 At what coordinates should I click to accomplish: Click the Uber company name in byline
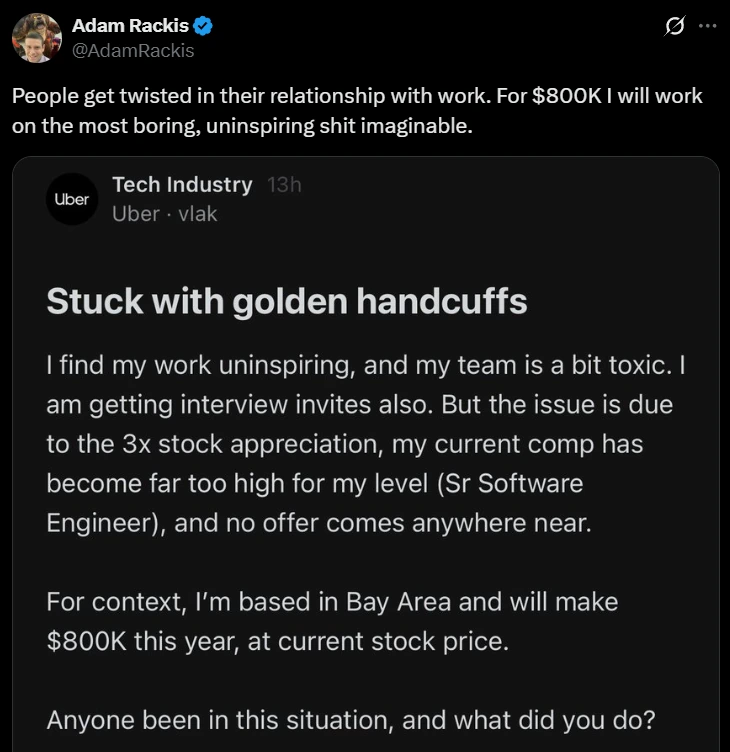pyautogui.click(x=135, y=213)
